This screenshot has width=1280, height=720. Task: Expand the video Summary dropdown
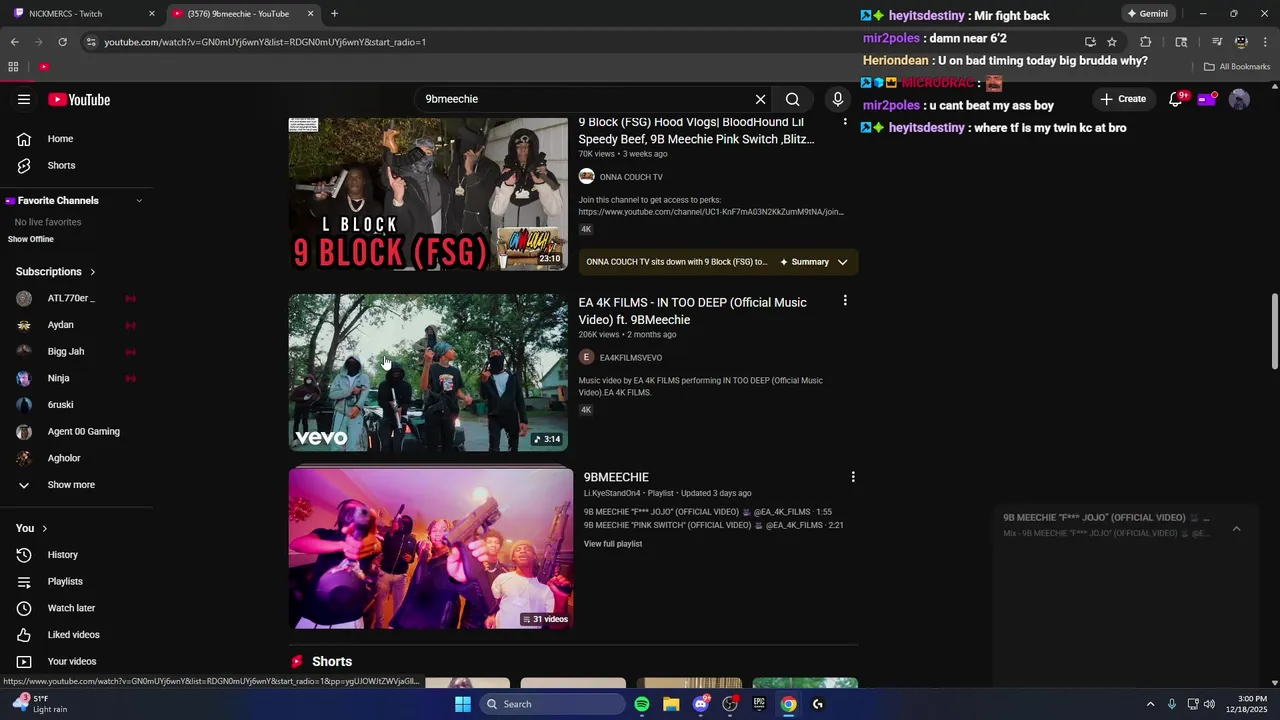coord(842,262)
